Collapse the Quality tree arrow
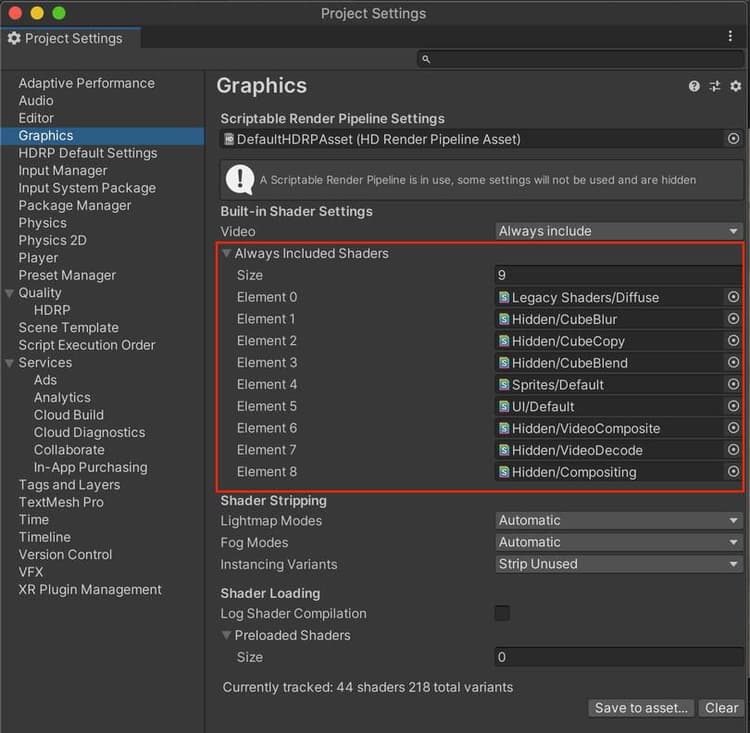The image size is (750, 733). tap(9, 293)
